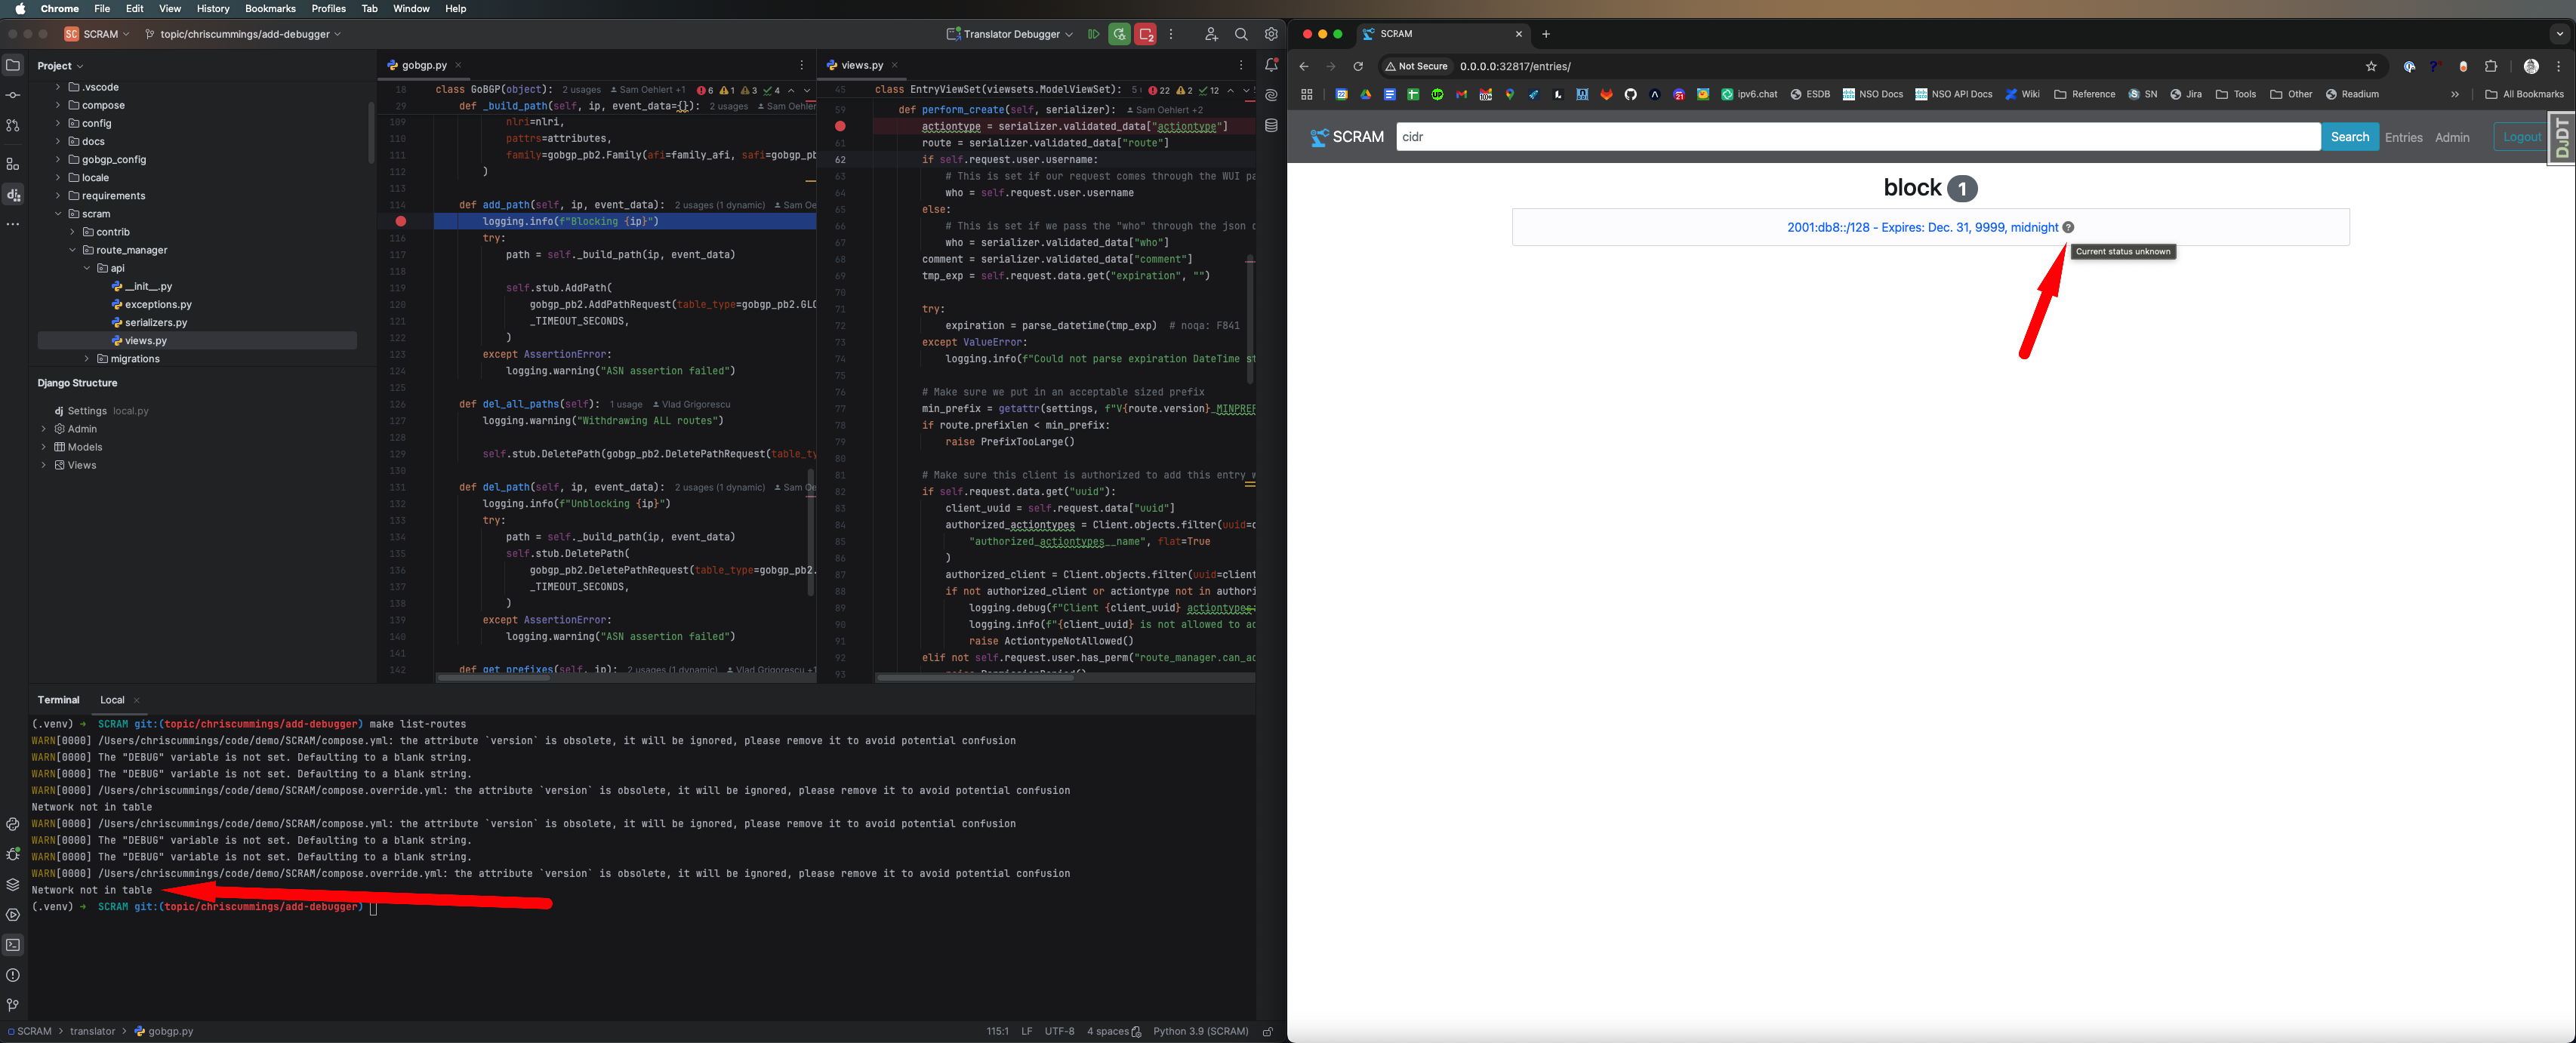This screenshot has height=1043, width=2576.
Task: Click UTF-8 encoding in status bar
Action: point(1059,1031)
